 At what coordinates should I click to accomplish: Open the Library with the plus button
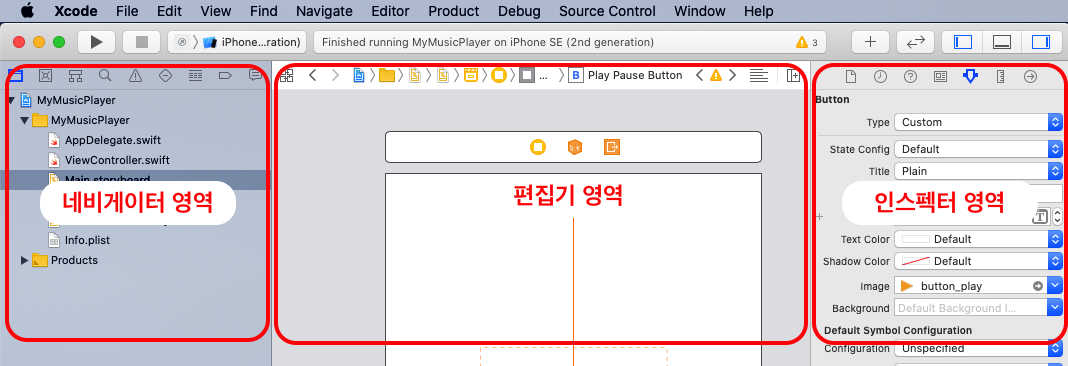point(870,42)
